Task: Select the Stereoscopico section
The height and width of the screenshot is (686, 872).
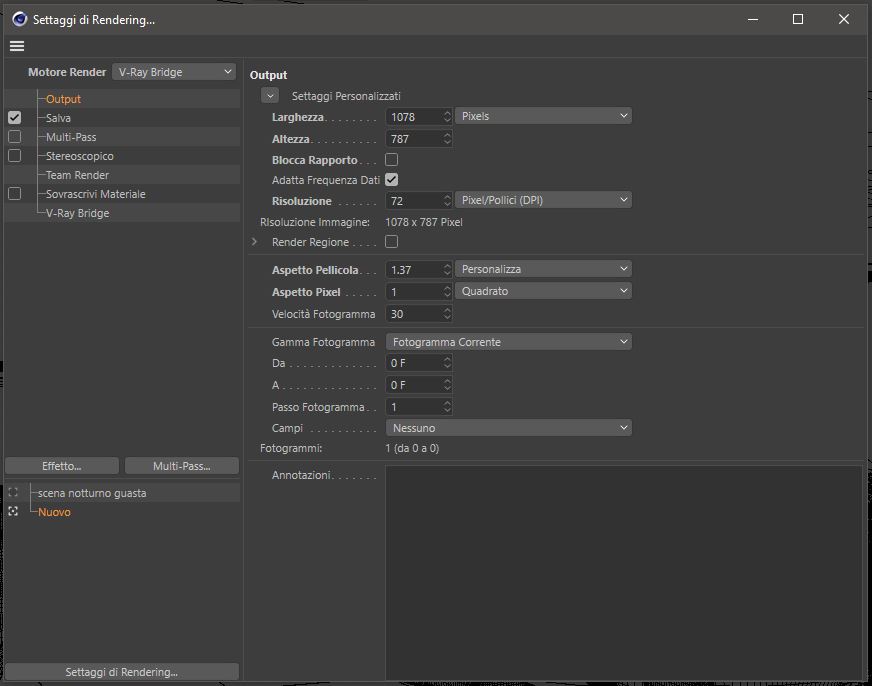Action: (80, 156)
